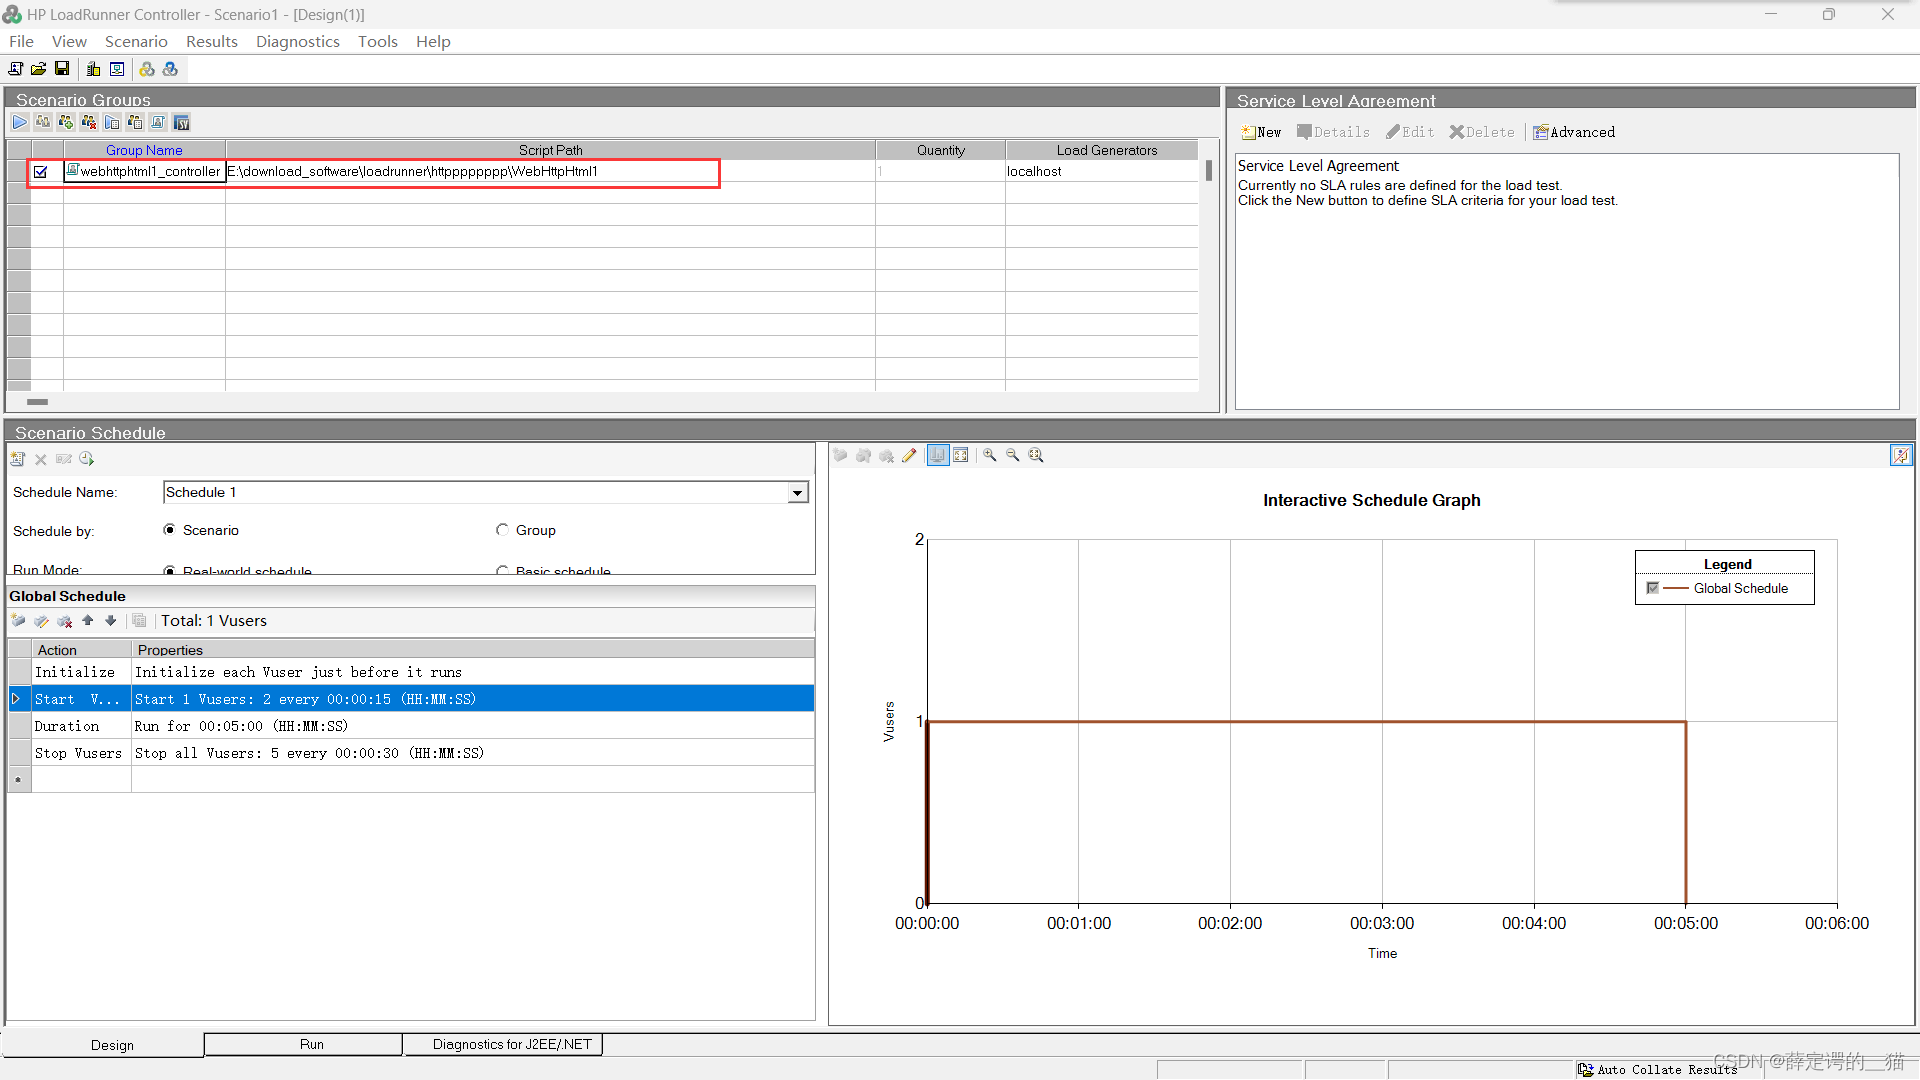Viewport: 1920px width, 1080px height.
Task: Click Move Action Up arrow icon
Action: coord(88,621)
